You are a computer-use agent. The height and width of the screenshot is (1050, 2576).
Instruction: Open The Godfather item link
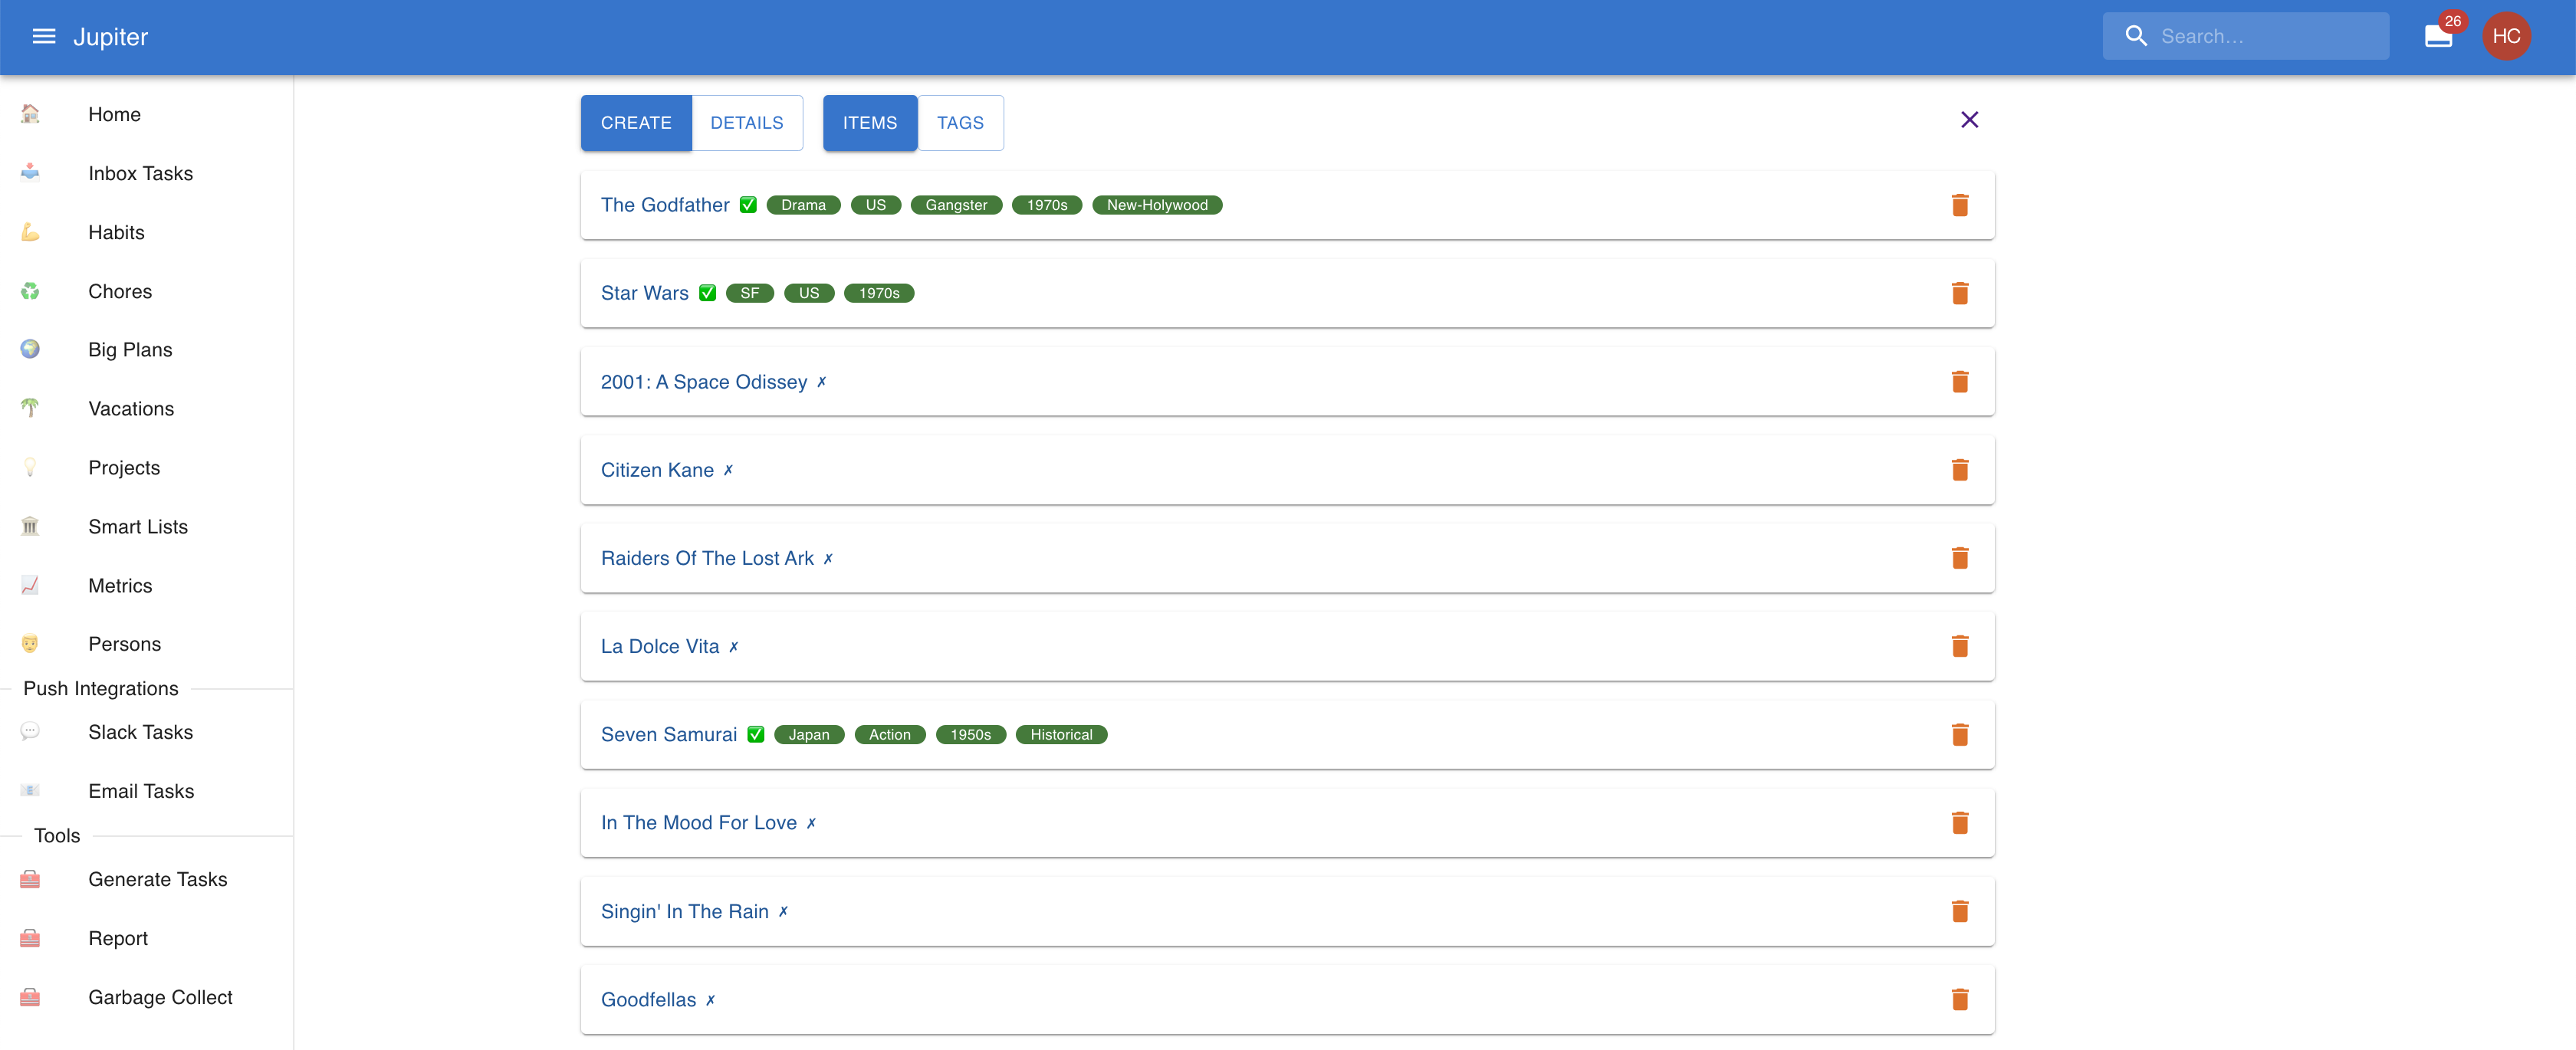665,204
